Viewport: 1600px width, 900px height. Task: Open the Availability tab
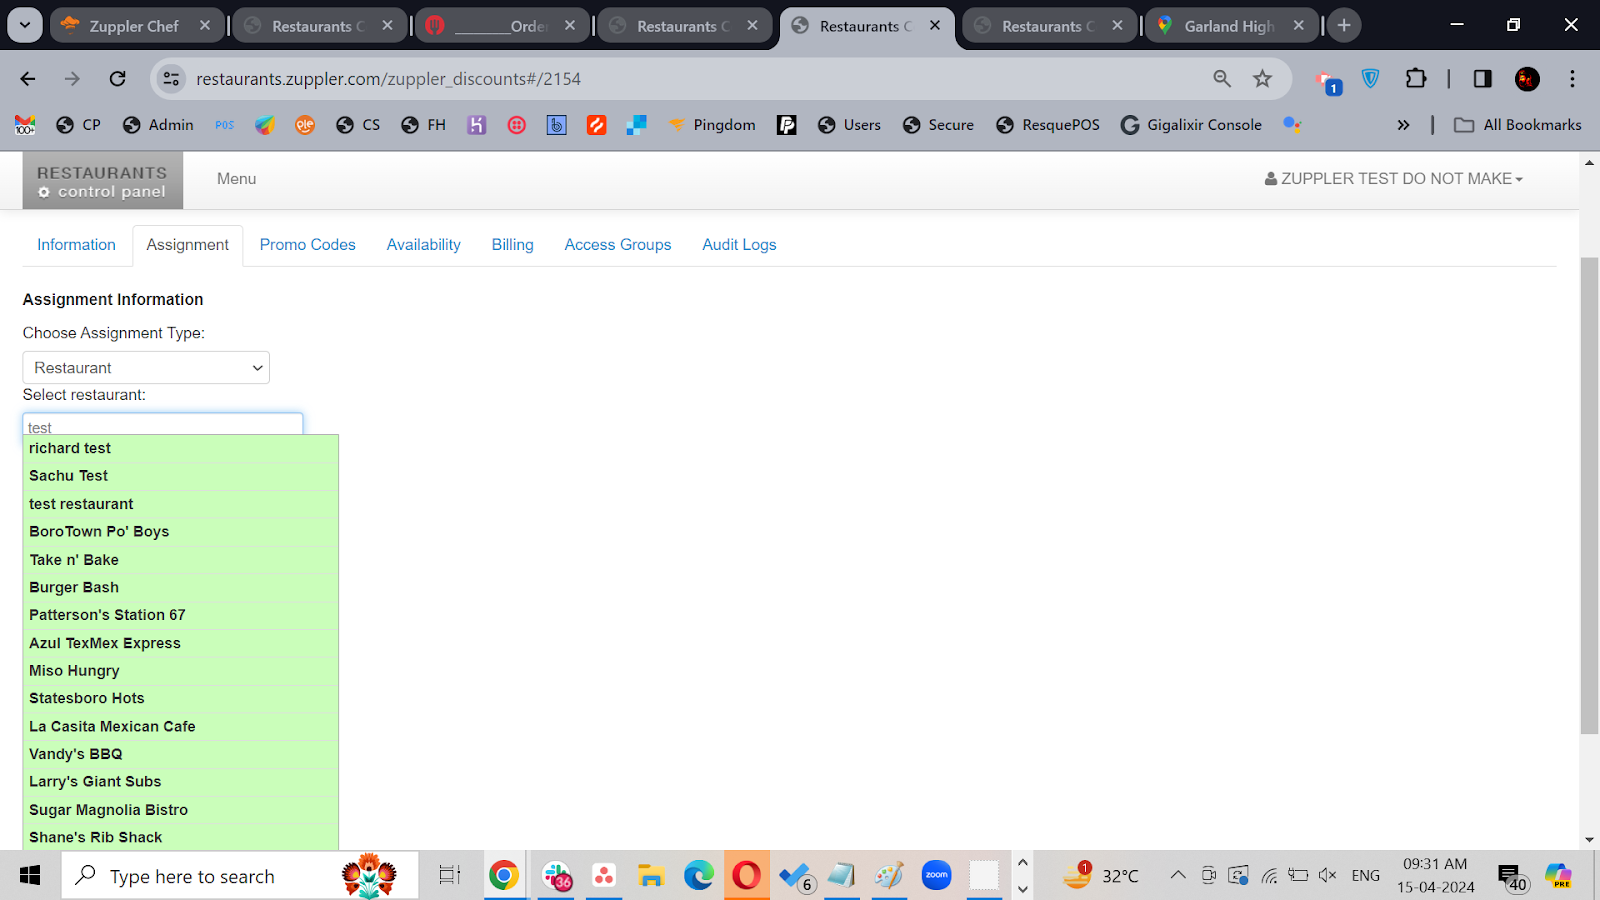(424, 245)
